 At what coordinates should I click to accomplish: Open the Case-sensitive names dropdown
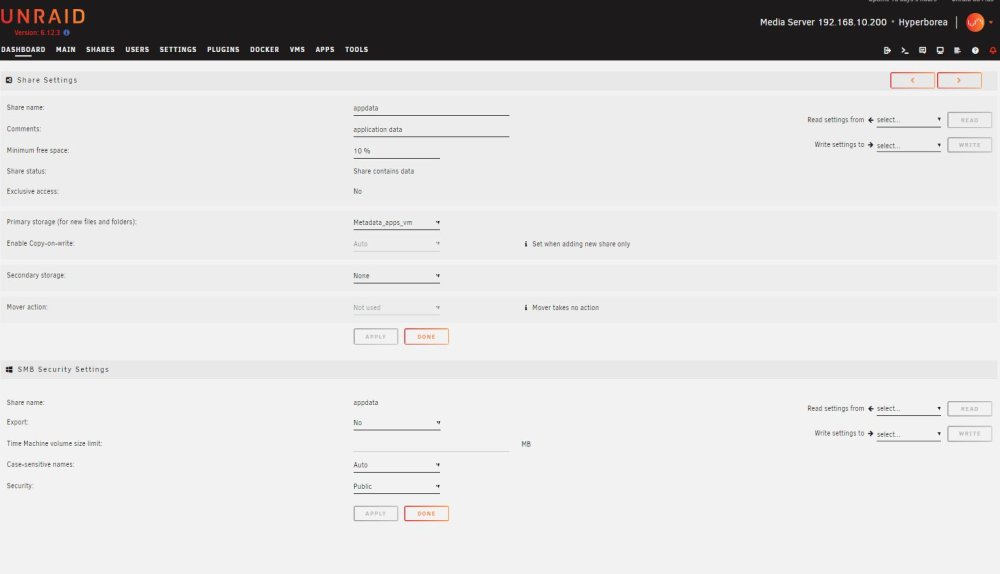(396, 465)
